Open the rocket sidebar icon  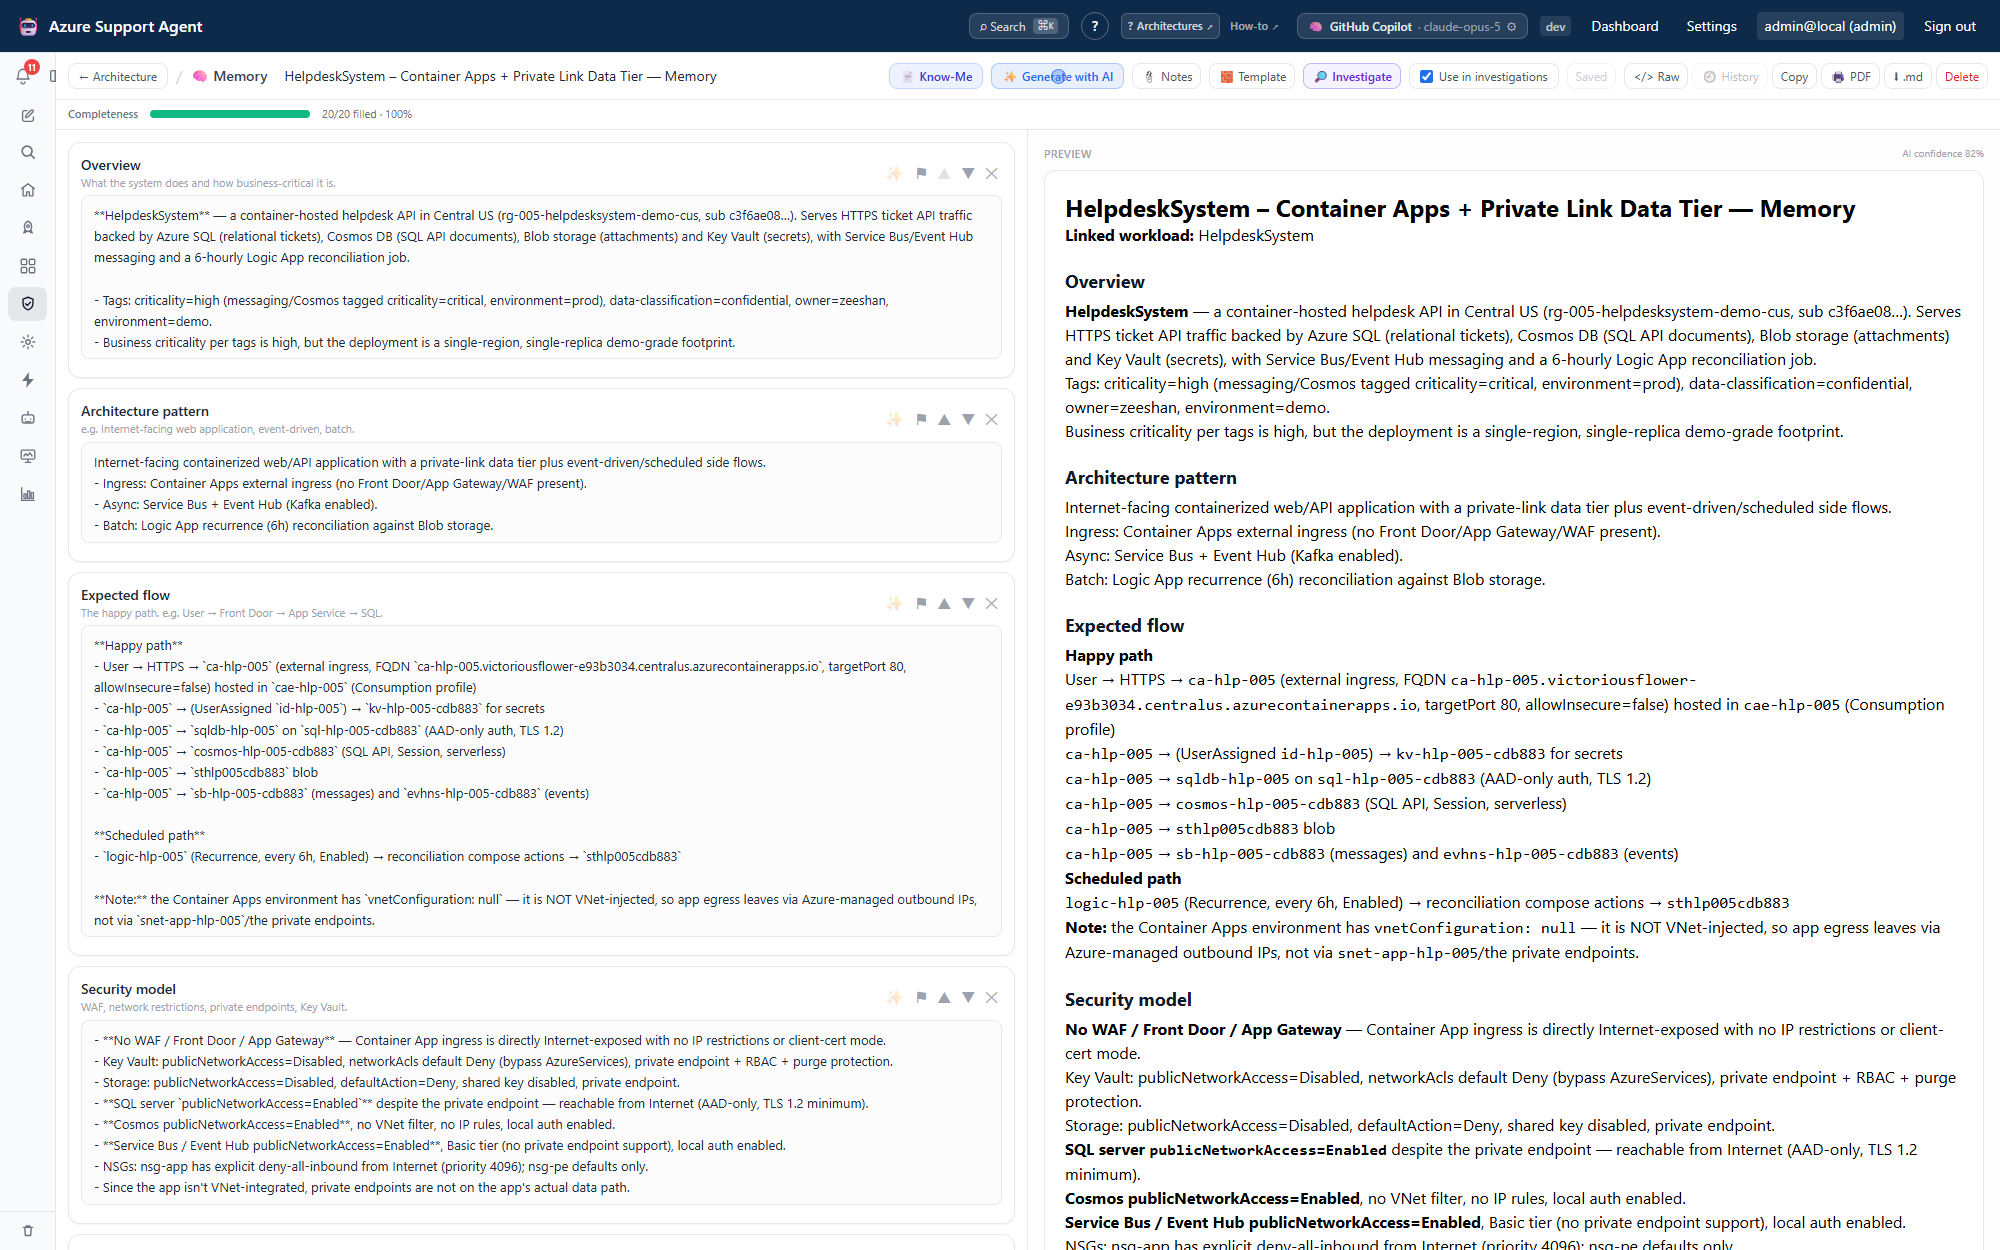[x=28, y=228]
